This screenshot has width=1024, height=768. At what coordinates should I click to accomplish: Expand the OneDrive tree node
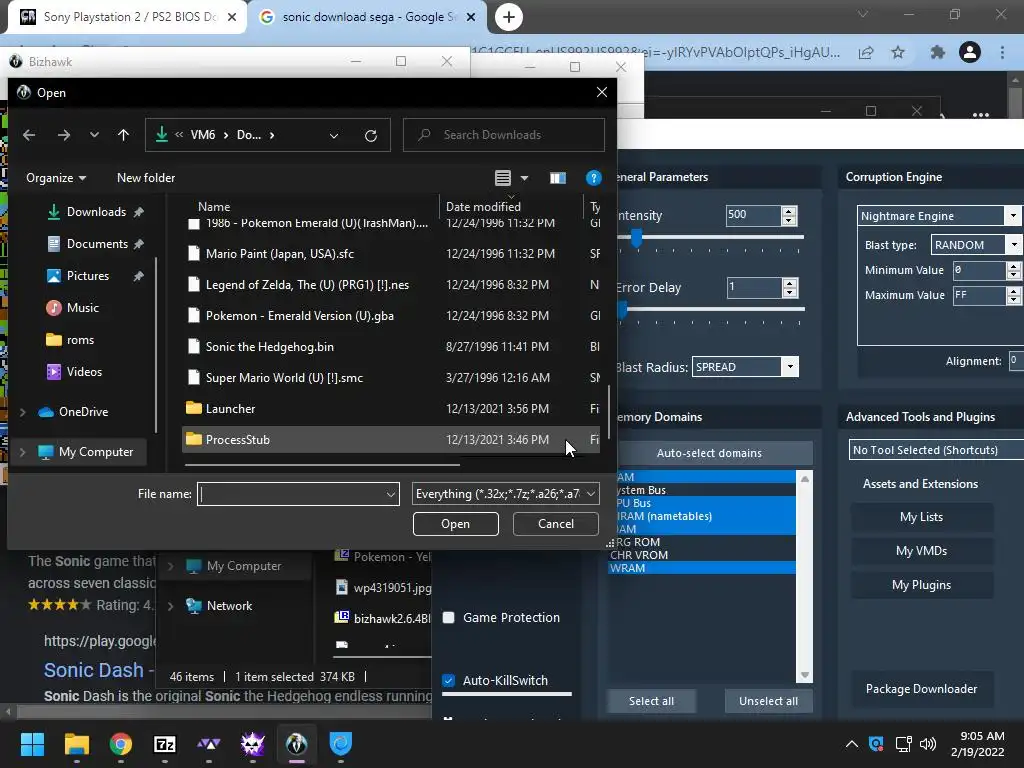click(23, 412)
